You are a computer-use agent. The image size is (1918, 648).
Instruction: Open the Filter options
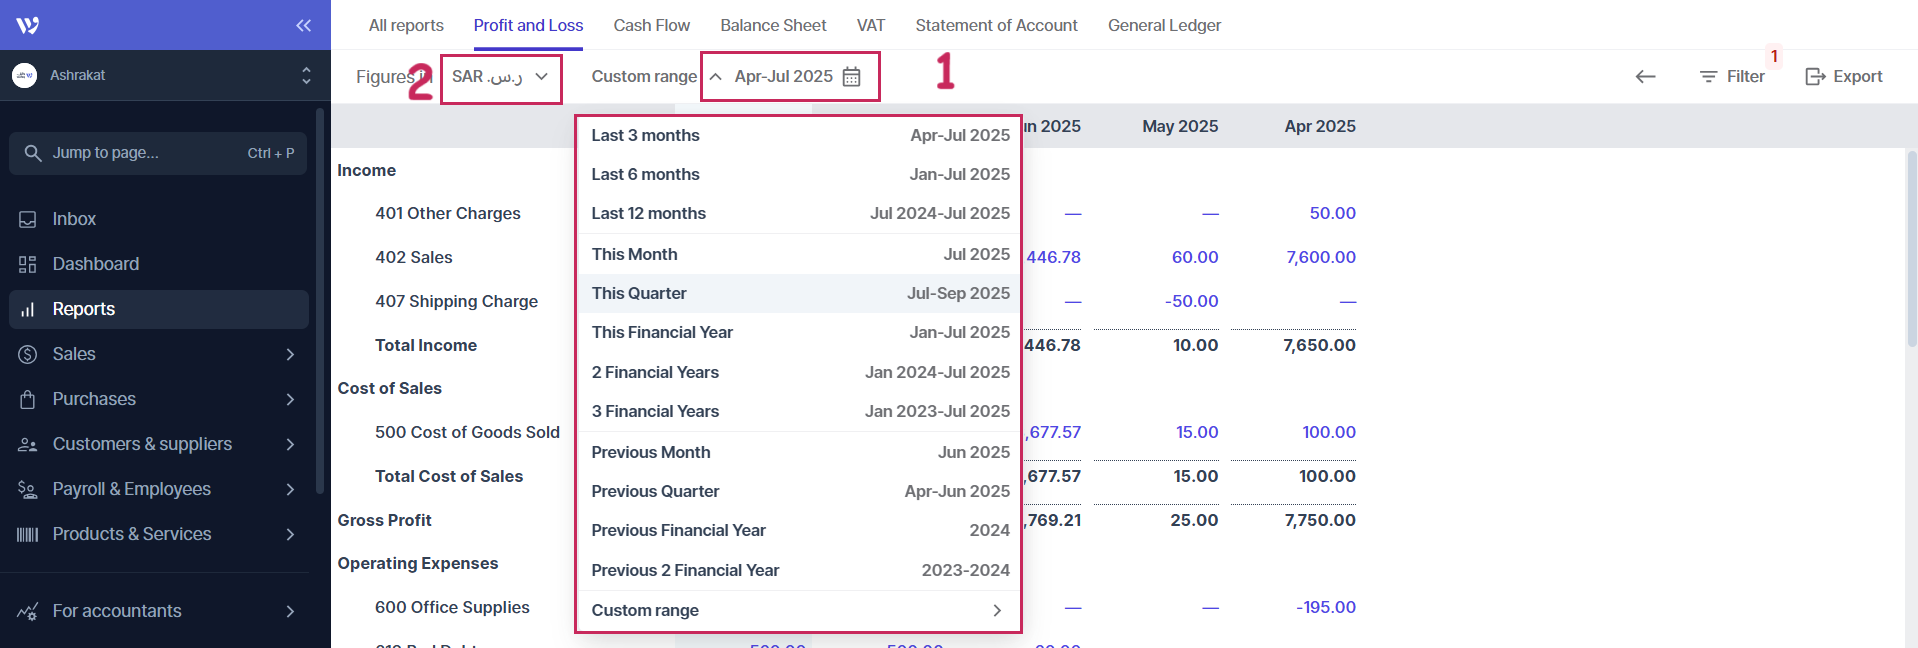point(1732,77)
